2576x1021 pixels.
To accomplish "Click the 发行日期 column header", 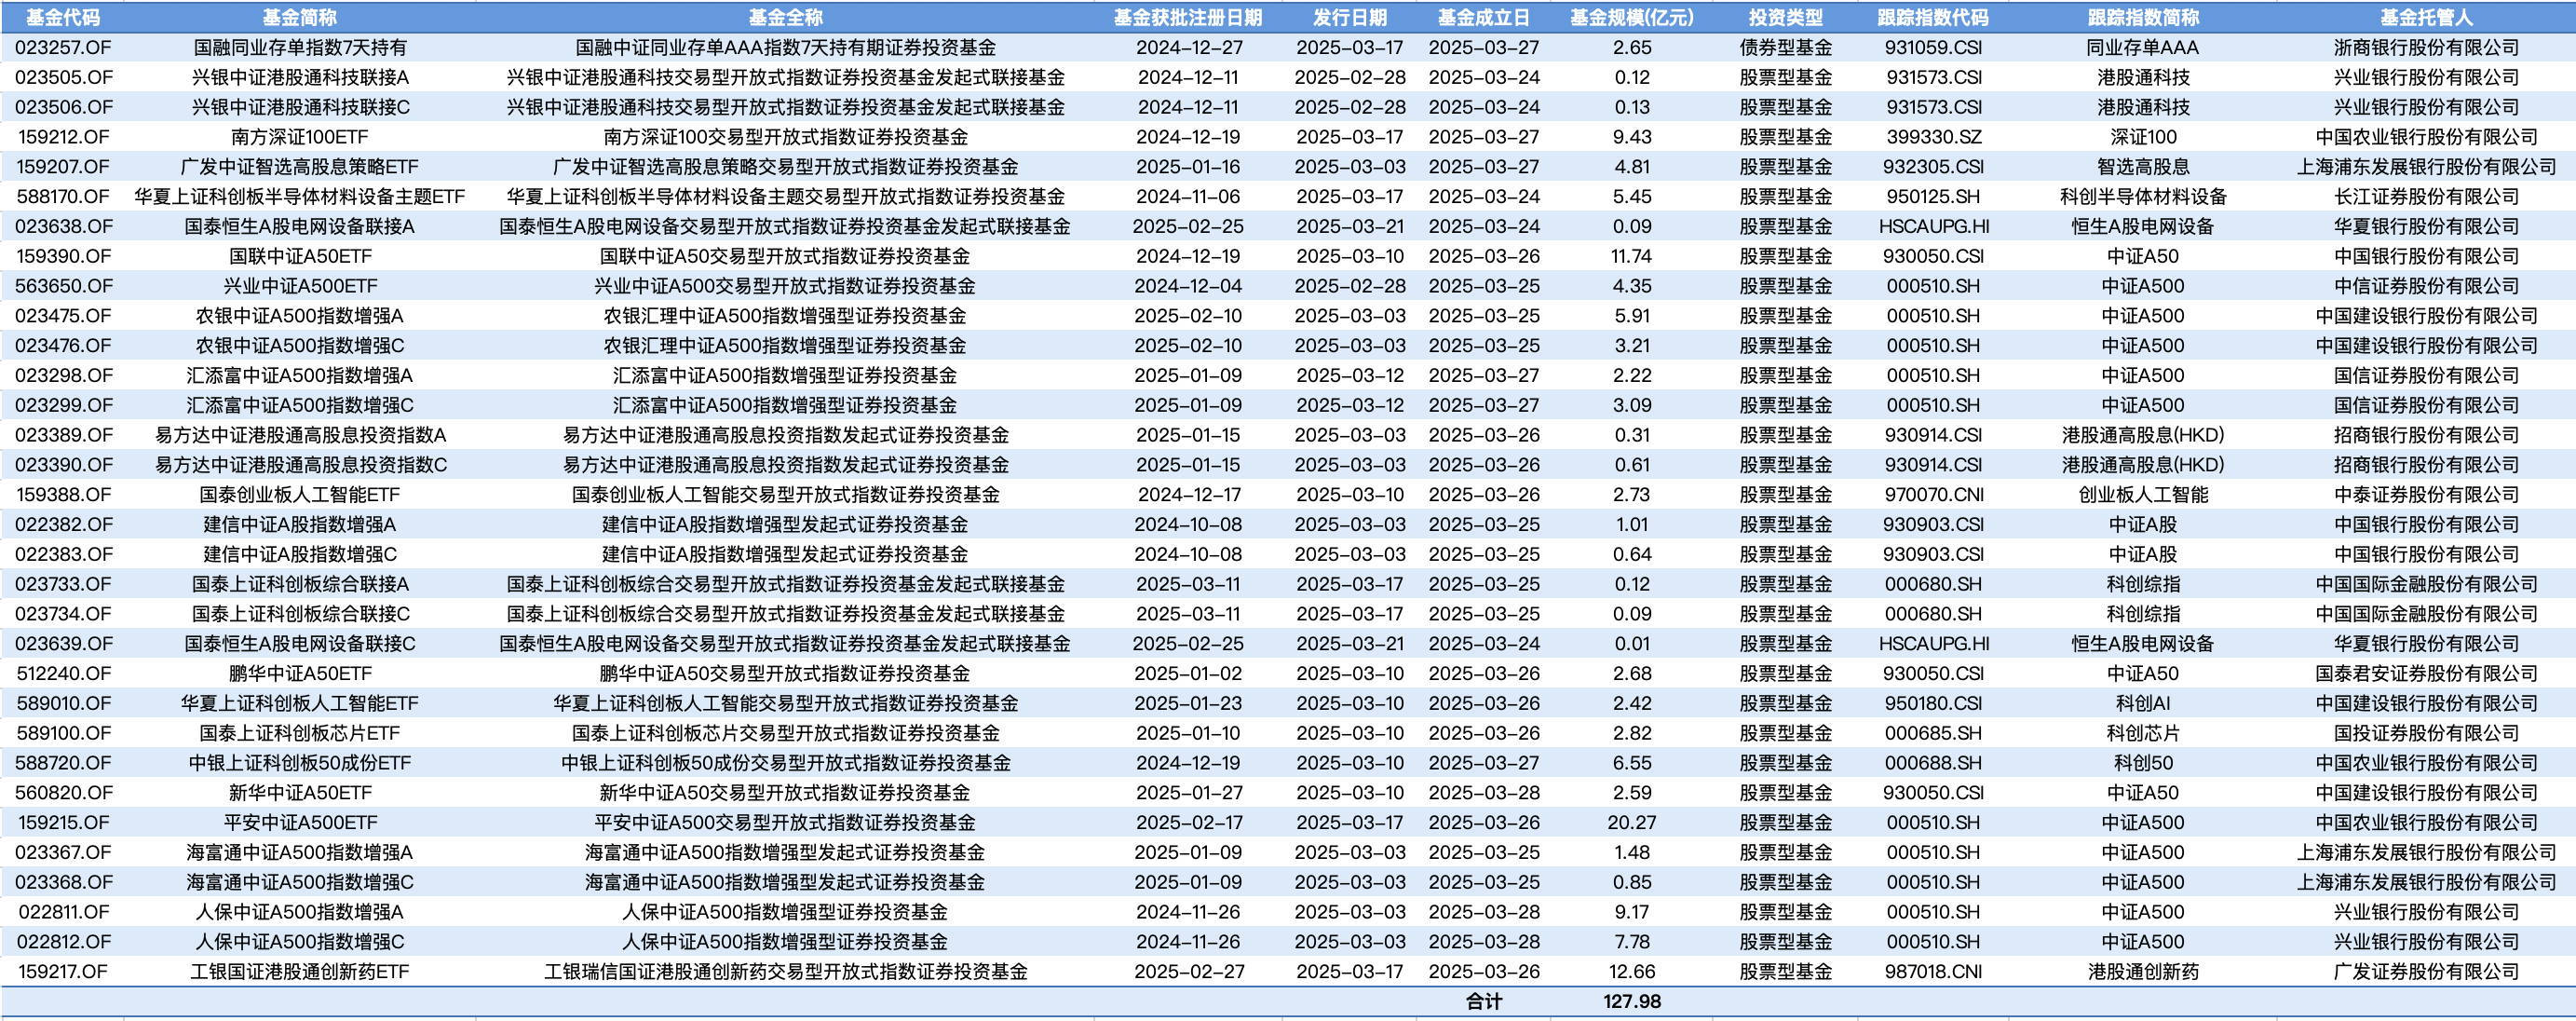I will tap(1349, 17).
